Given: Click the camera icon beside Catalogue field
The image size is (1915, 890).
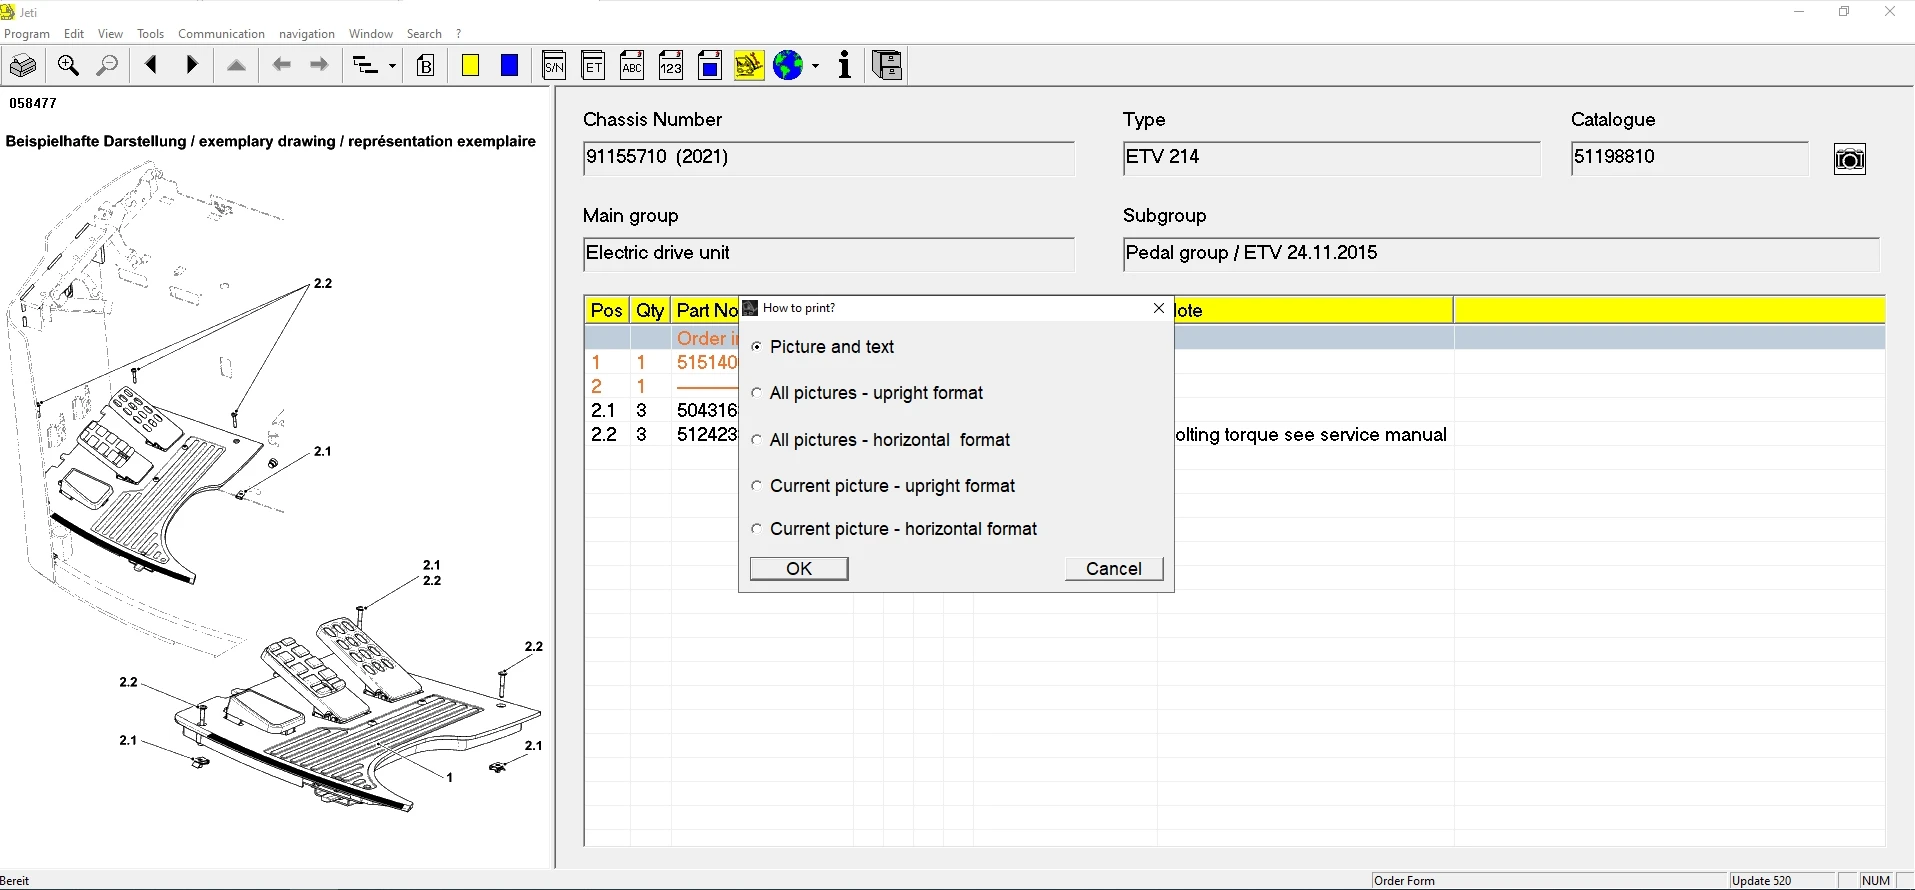Looking at the screenshot, I should pos(1850,159).
